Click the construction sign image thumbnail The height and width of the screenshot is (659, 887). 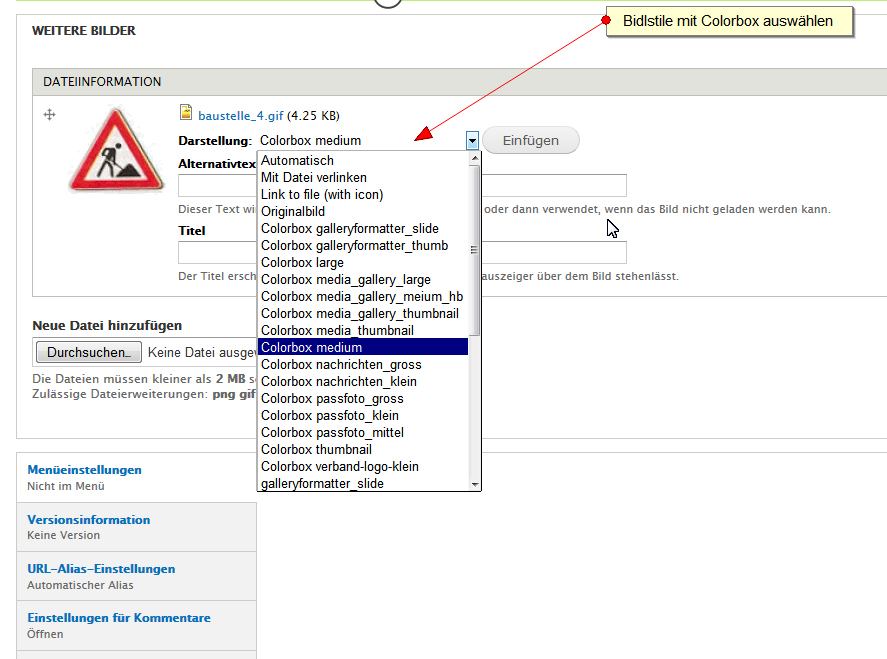click(115, 150)
